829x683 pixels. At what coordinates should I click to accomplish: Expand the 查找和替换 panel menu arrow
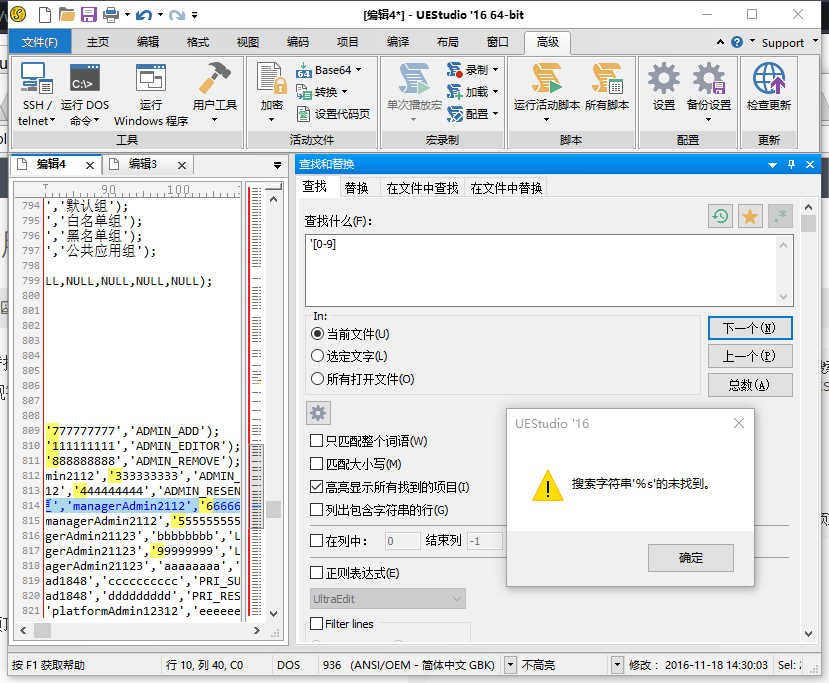[772, 165]
